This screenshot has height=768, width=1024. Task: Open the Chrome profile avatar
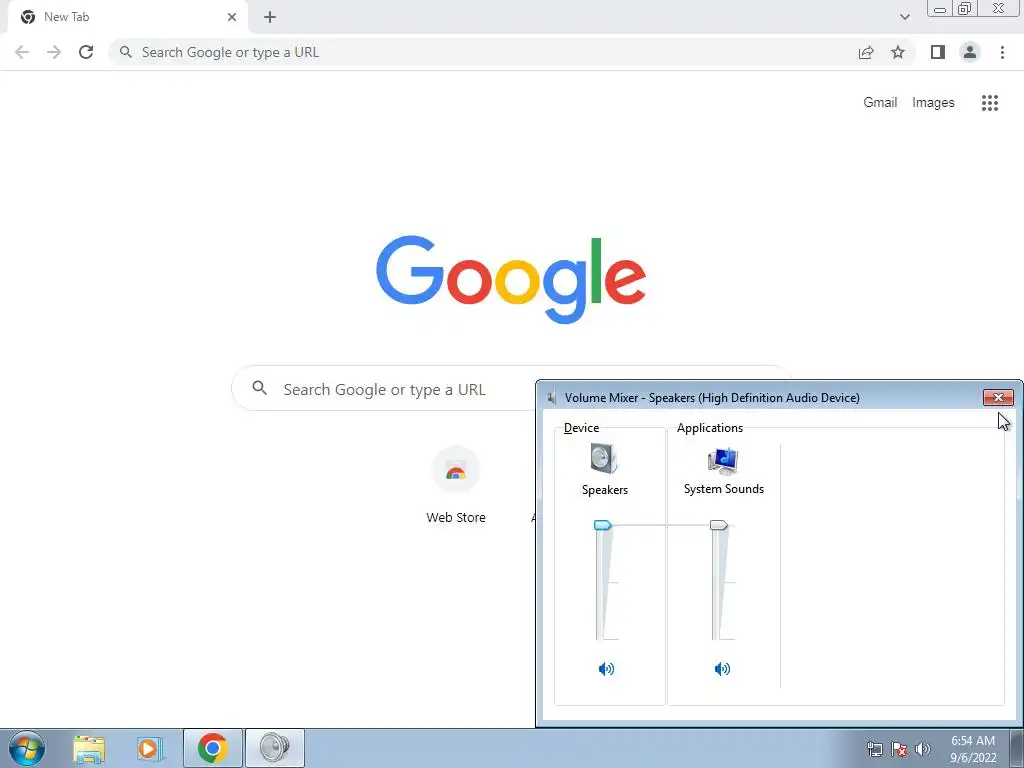[970, 52]
